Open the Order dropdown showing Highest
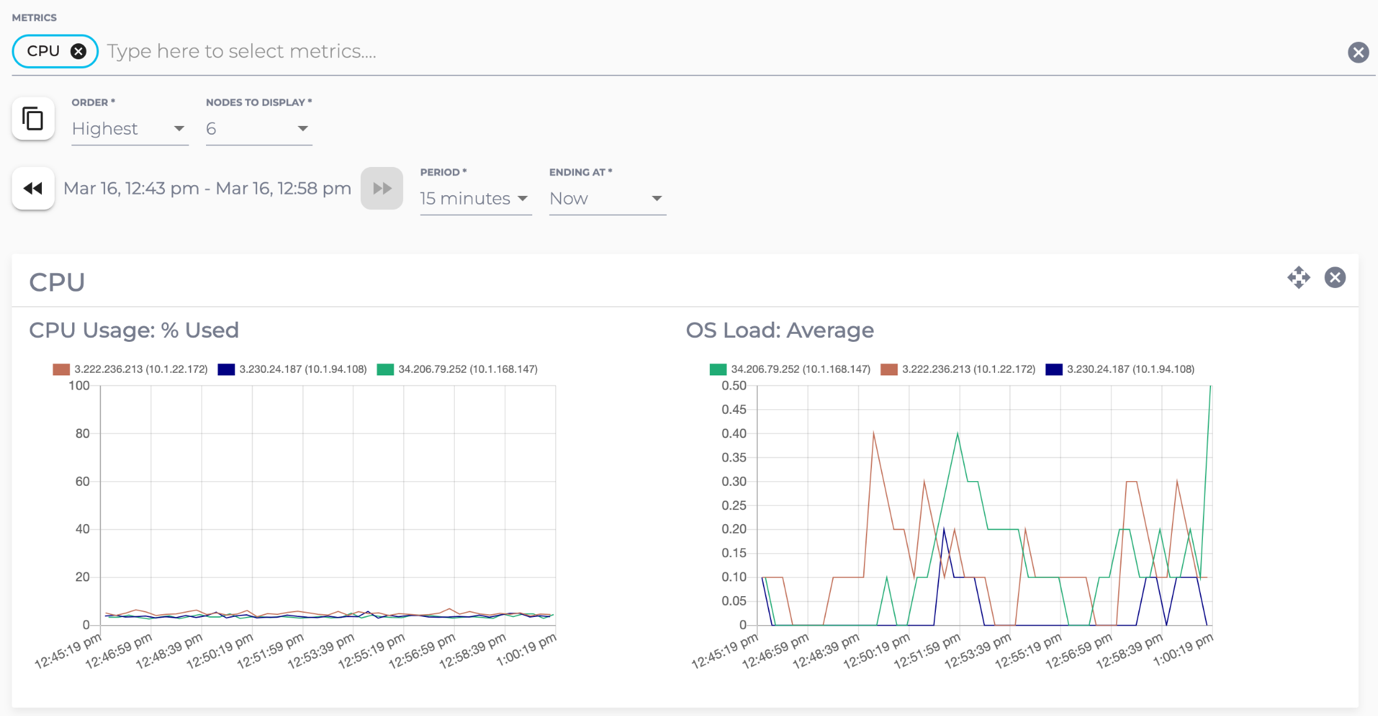This screenshot has width=1378, height=716. 129,129
